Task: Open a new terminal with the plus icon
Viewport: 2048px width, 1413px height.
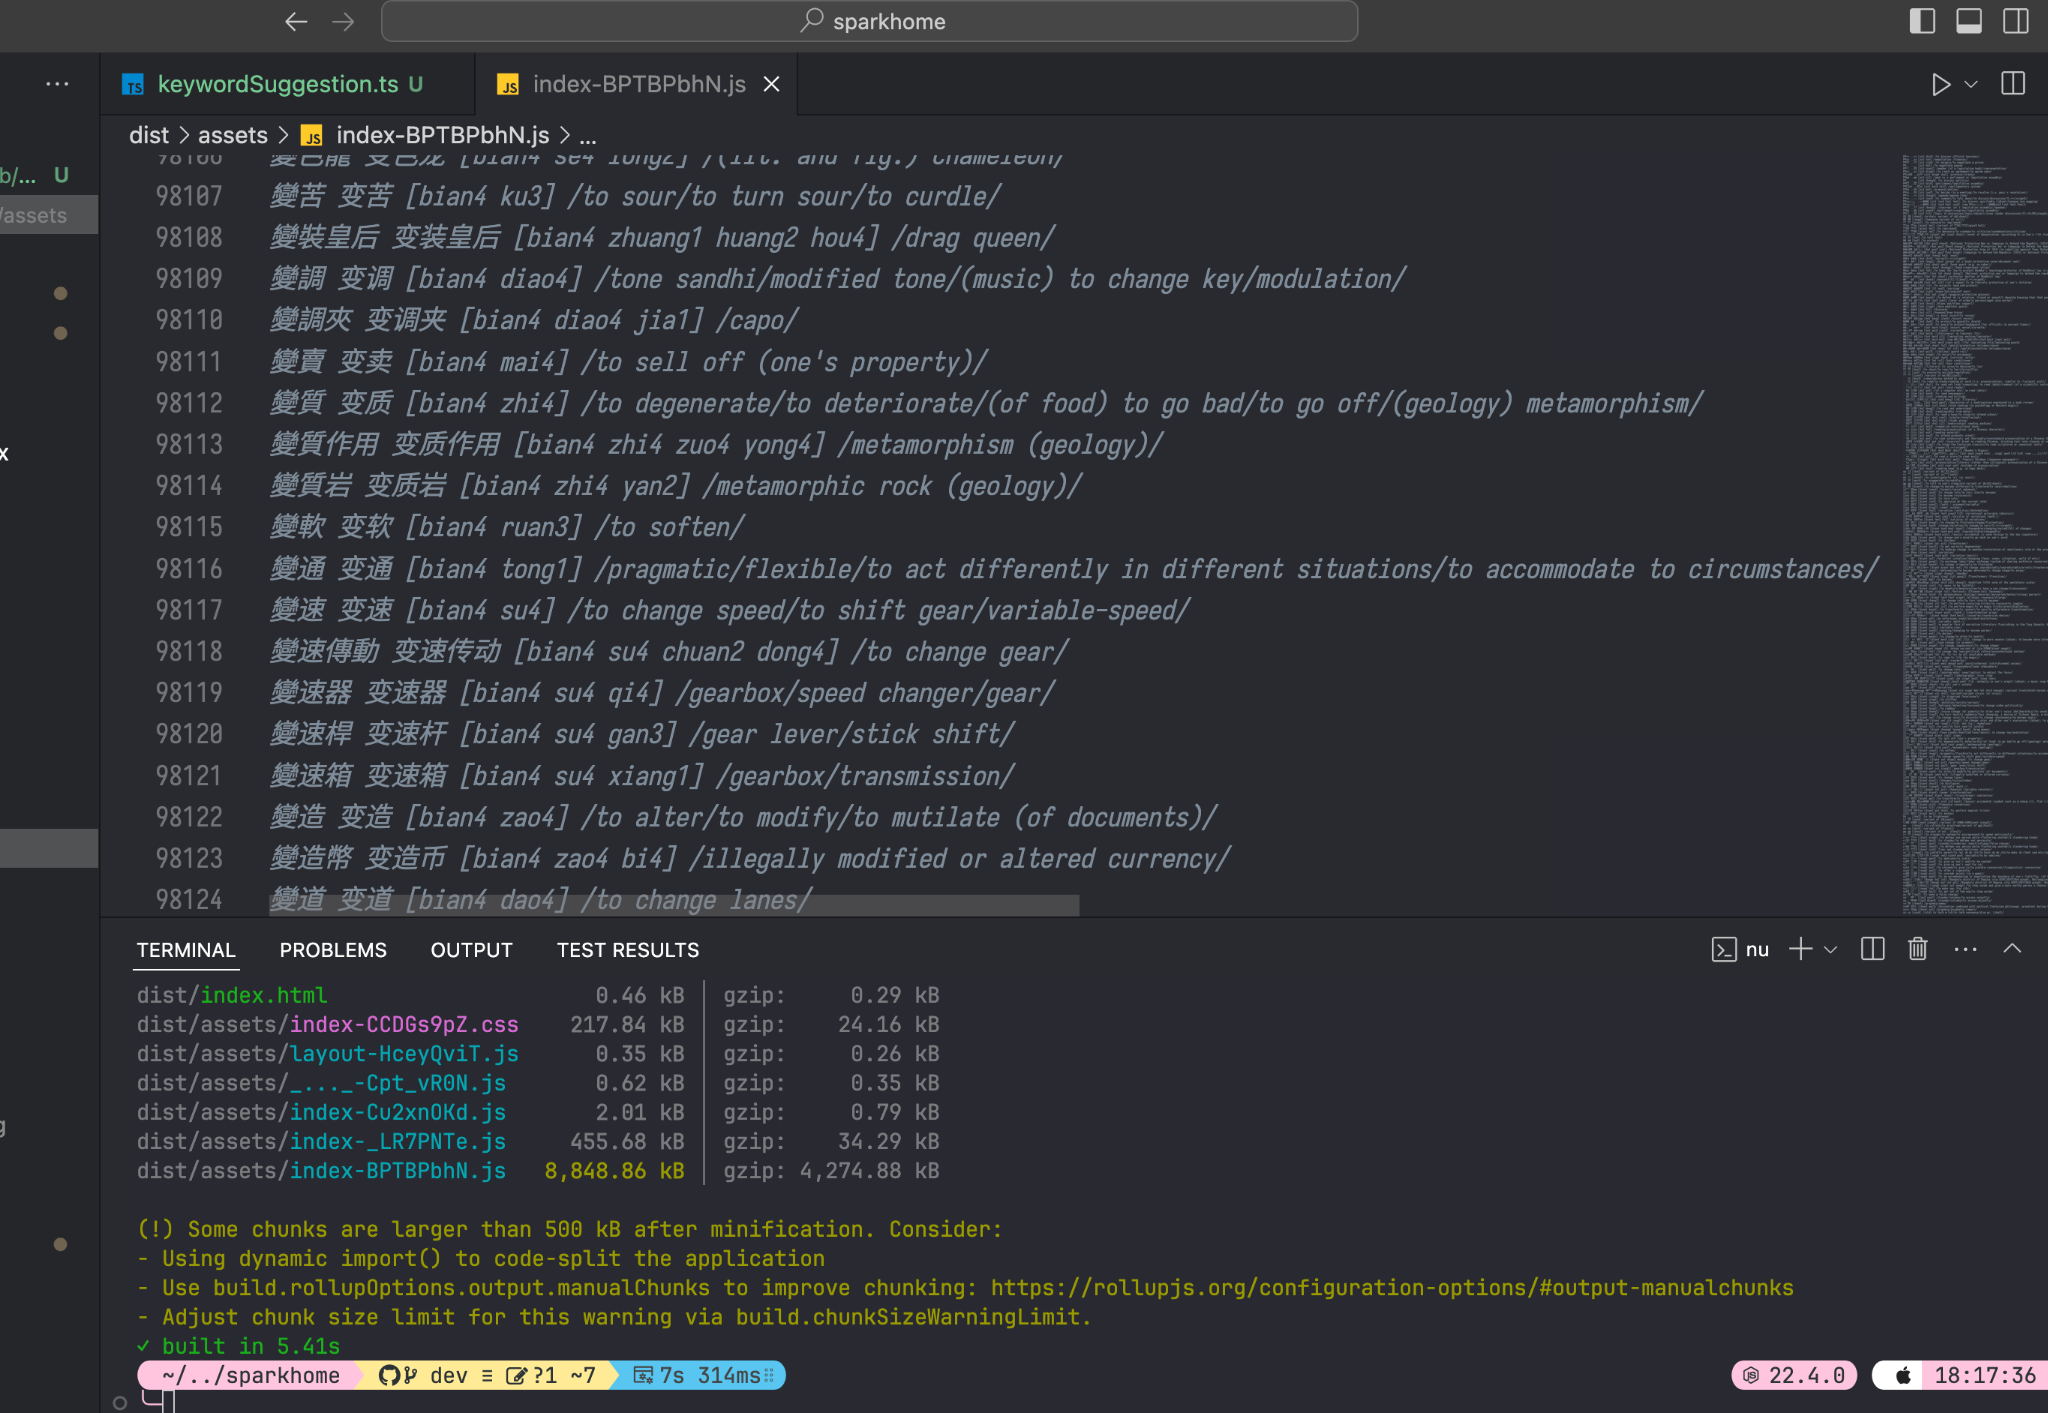Action: [x=1799, y=949]
